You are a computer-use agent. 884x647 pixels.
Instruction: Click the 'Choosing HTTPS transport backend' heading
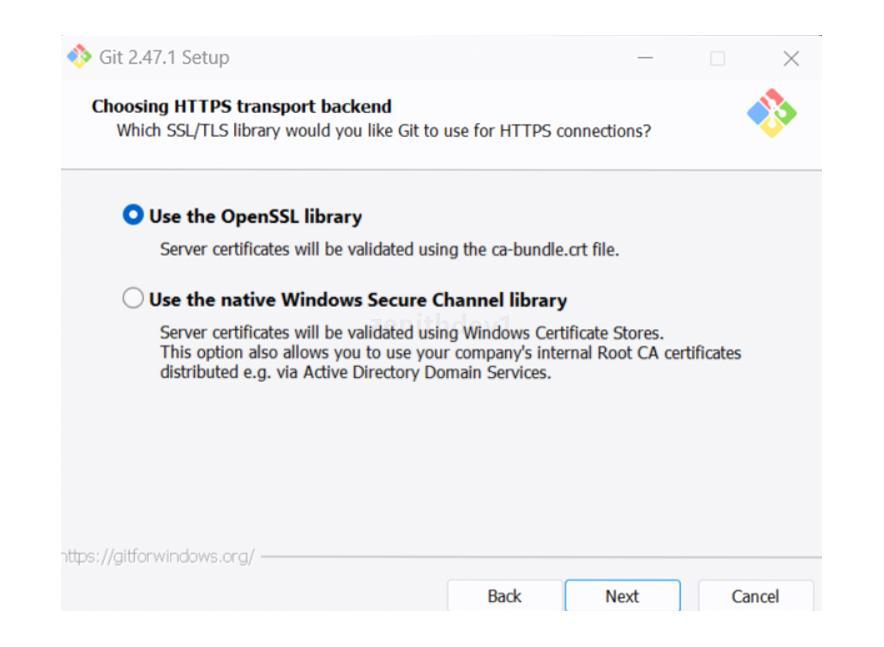[241, 107]
